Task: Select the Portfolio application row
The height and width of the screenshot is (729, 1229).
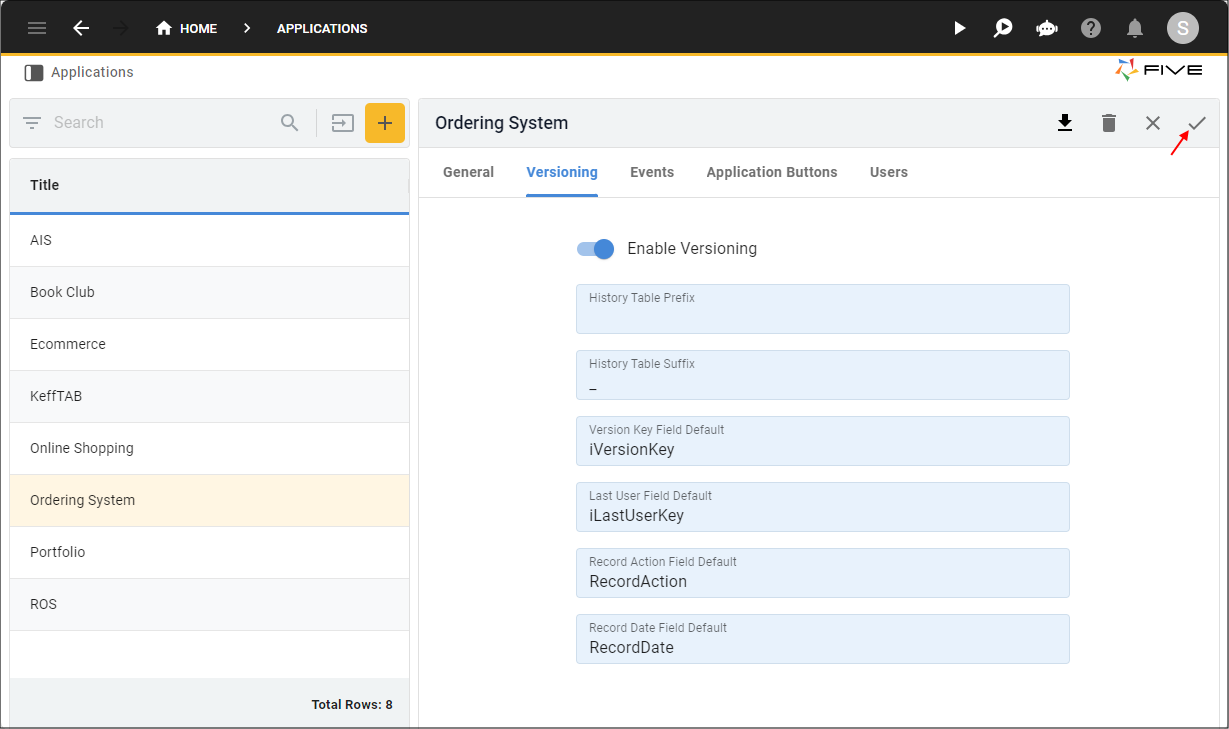Action: pos(209,552)
